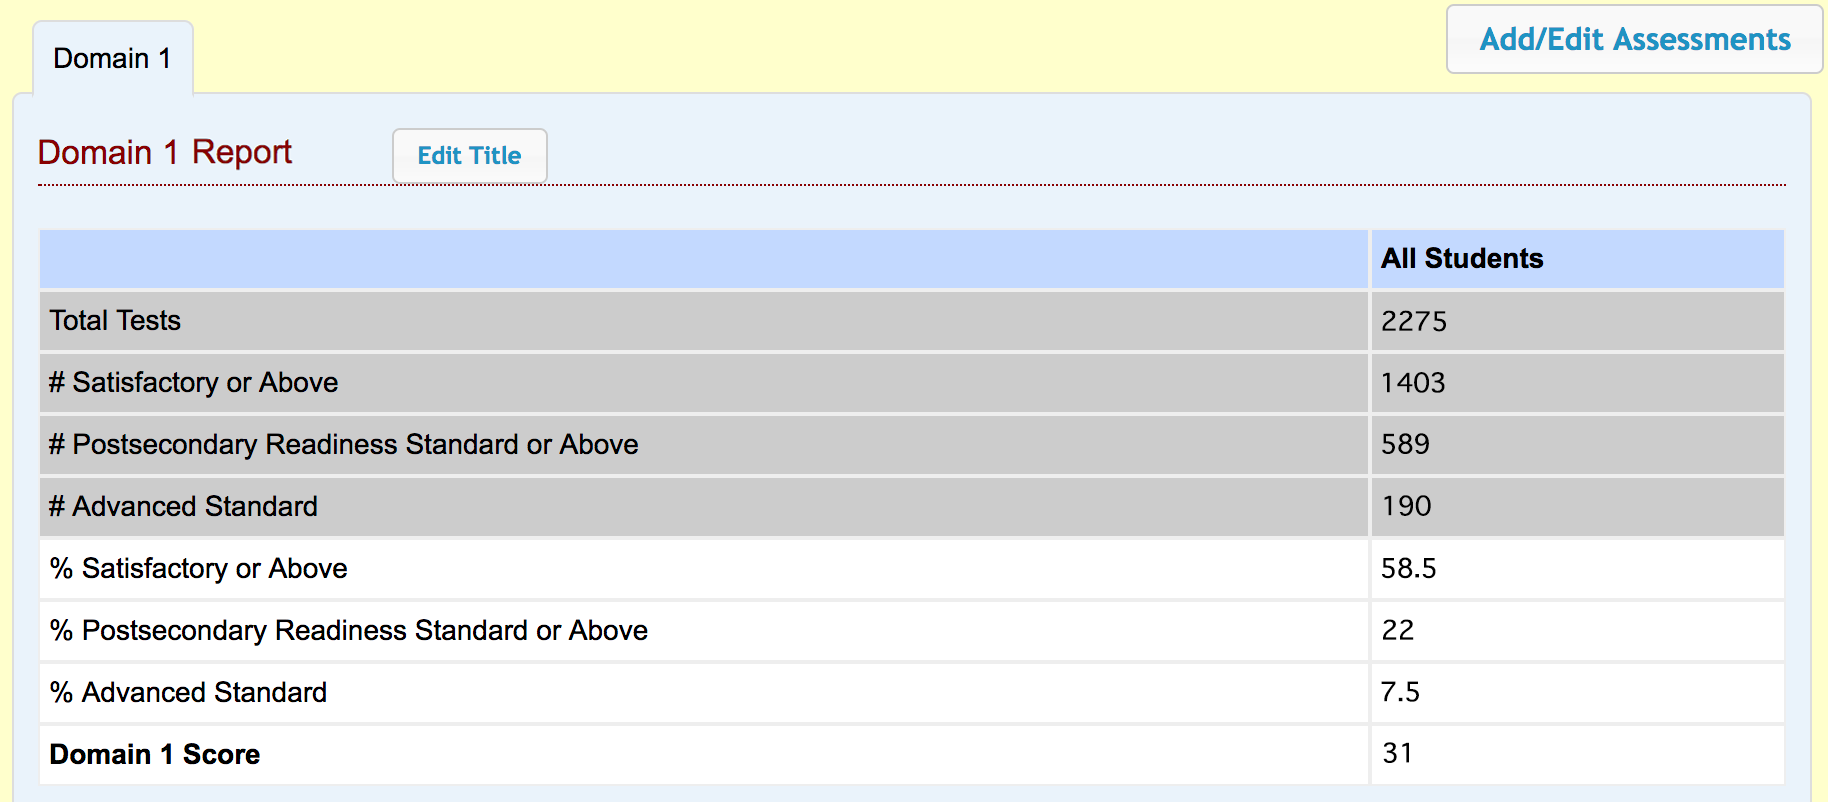
Task: Select the Total Tests value 2275
Action: click(x=1413, y=321)
